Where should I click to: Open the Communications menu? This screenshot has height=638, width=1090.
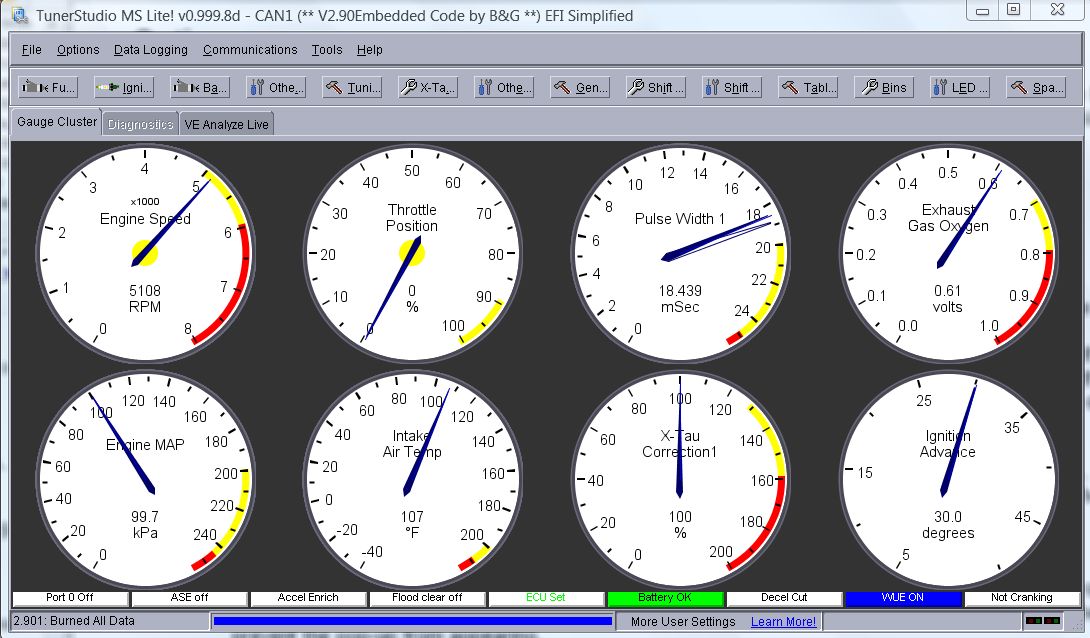point(250,49)
